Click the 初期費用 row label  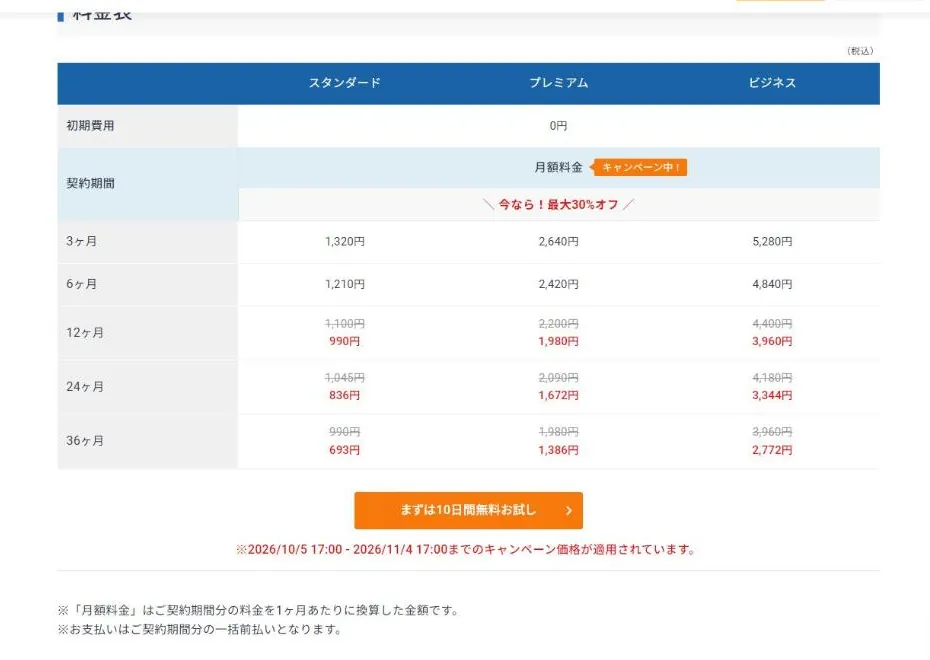click(90, 126)
